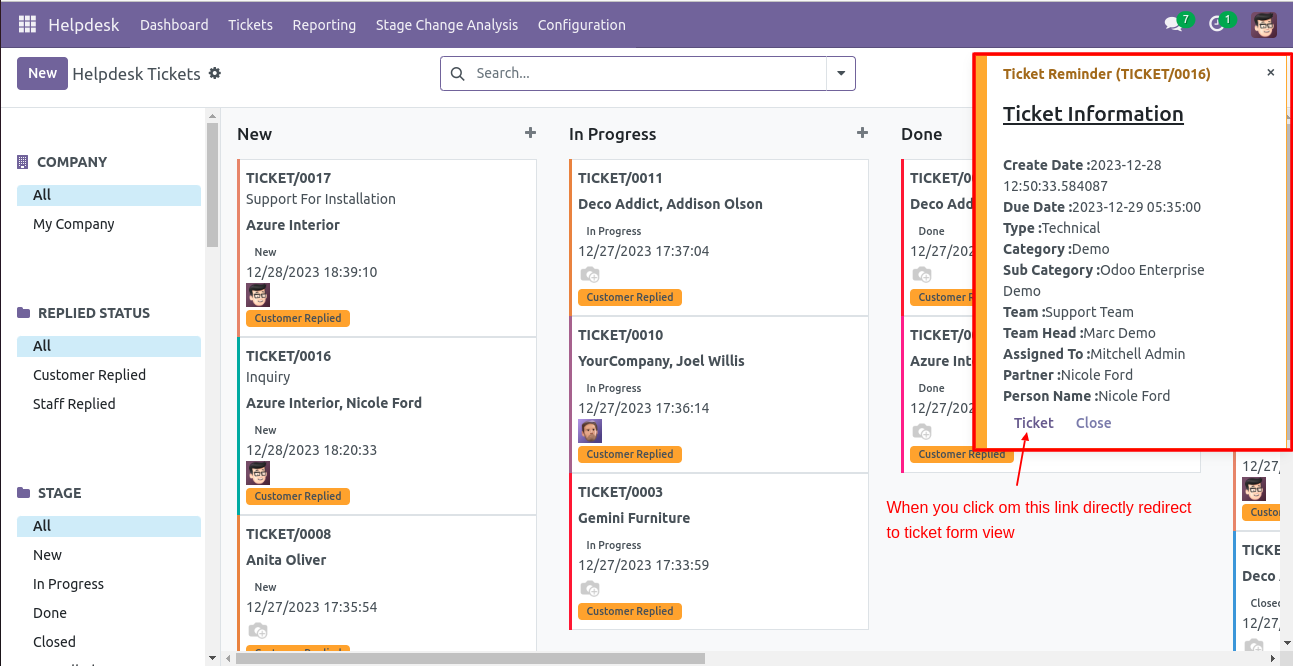Click the assignee avatar on TICKET/0010
This screenshot has height=666, width=1293.
(x=590, y=431)
